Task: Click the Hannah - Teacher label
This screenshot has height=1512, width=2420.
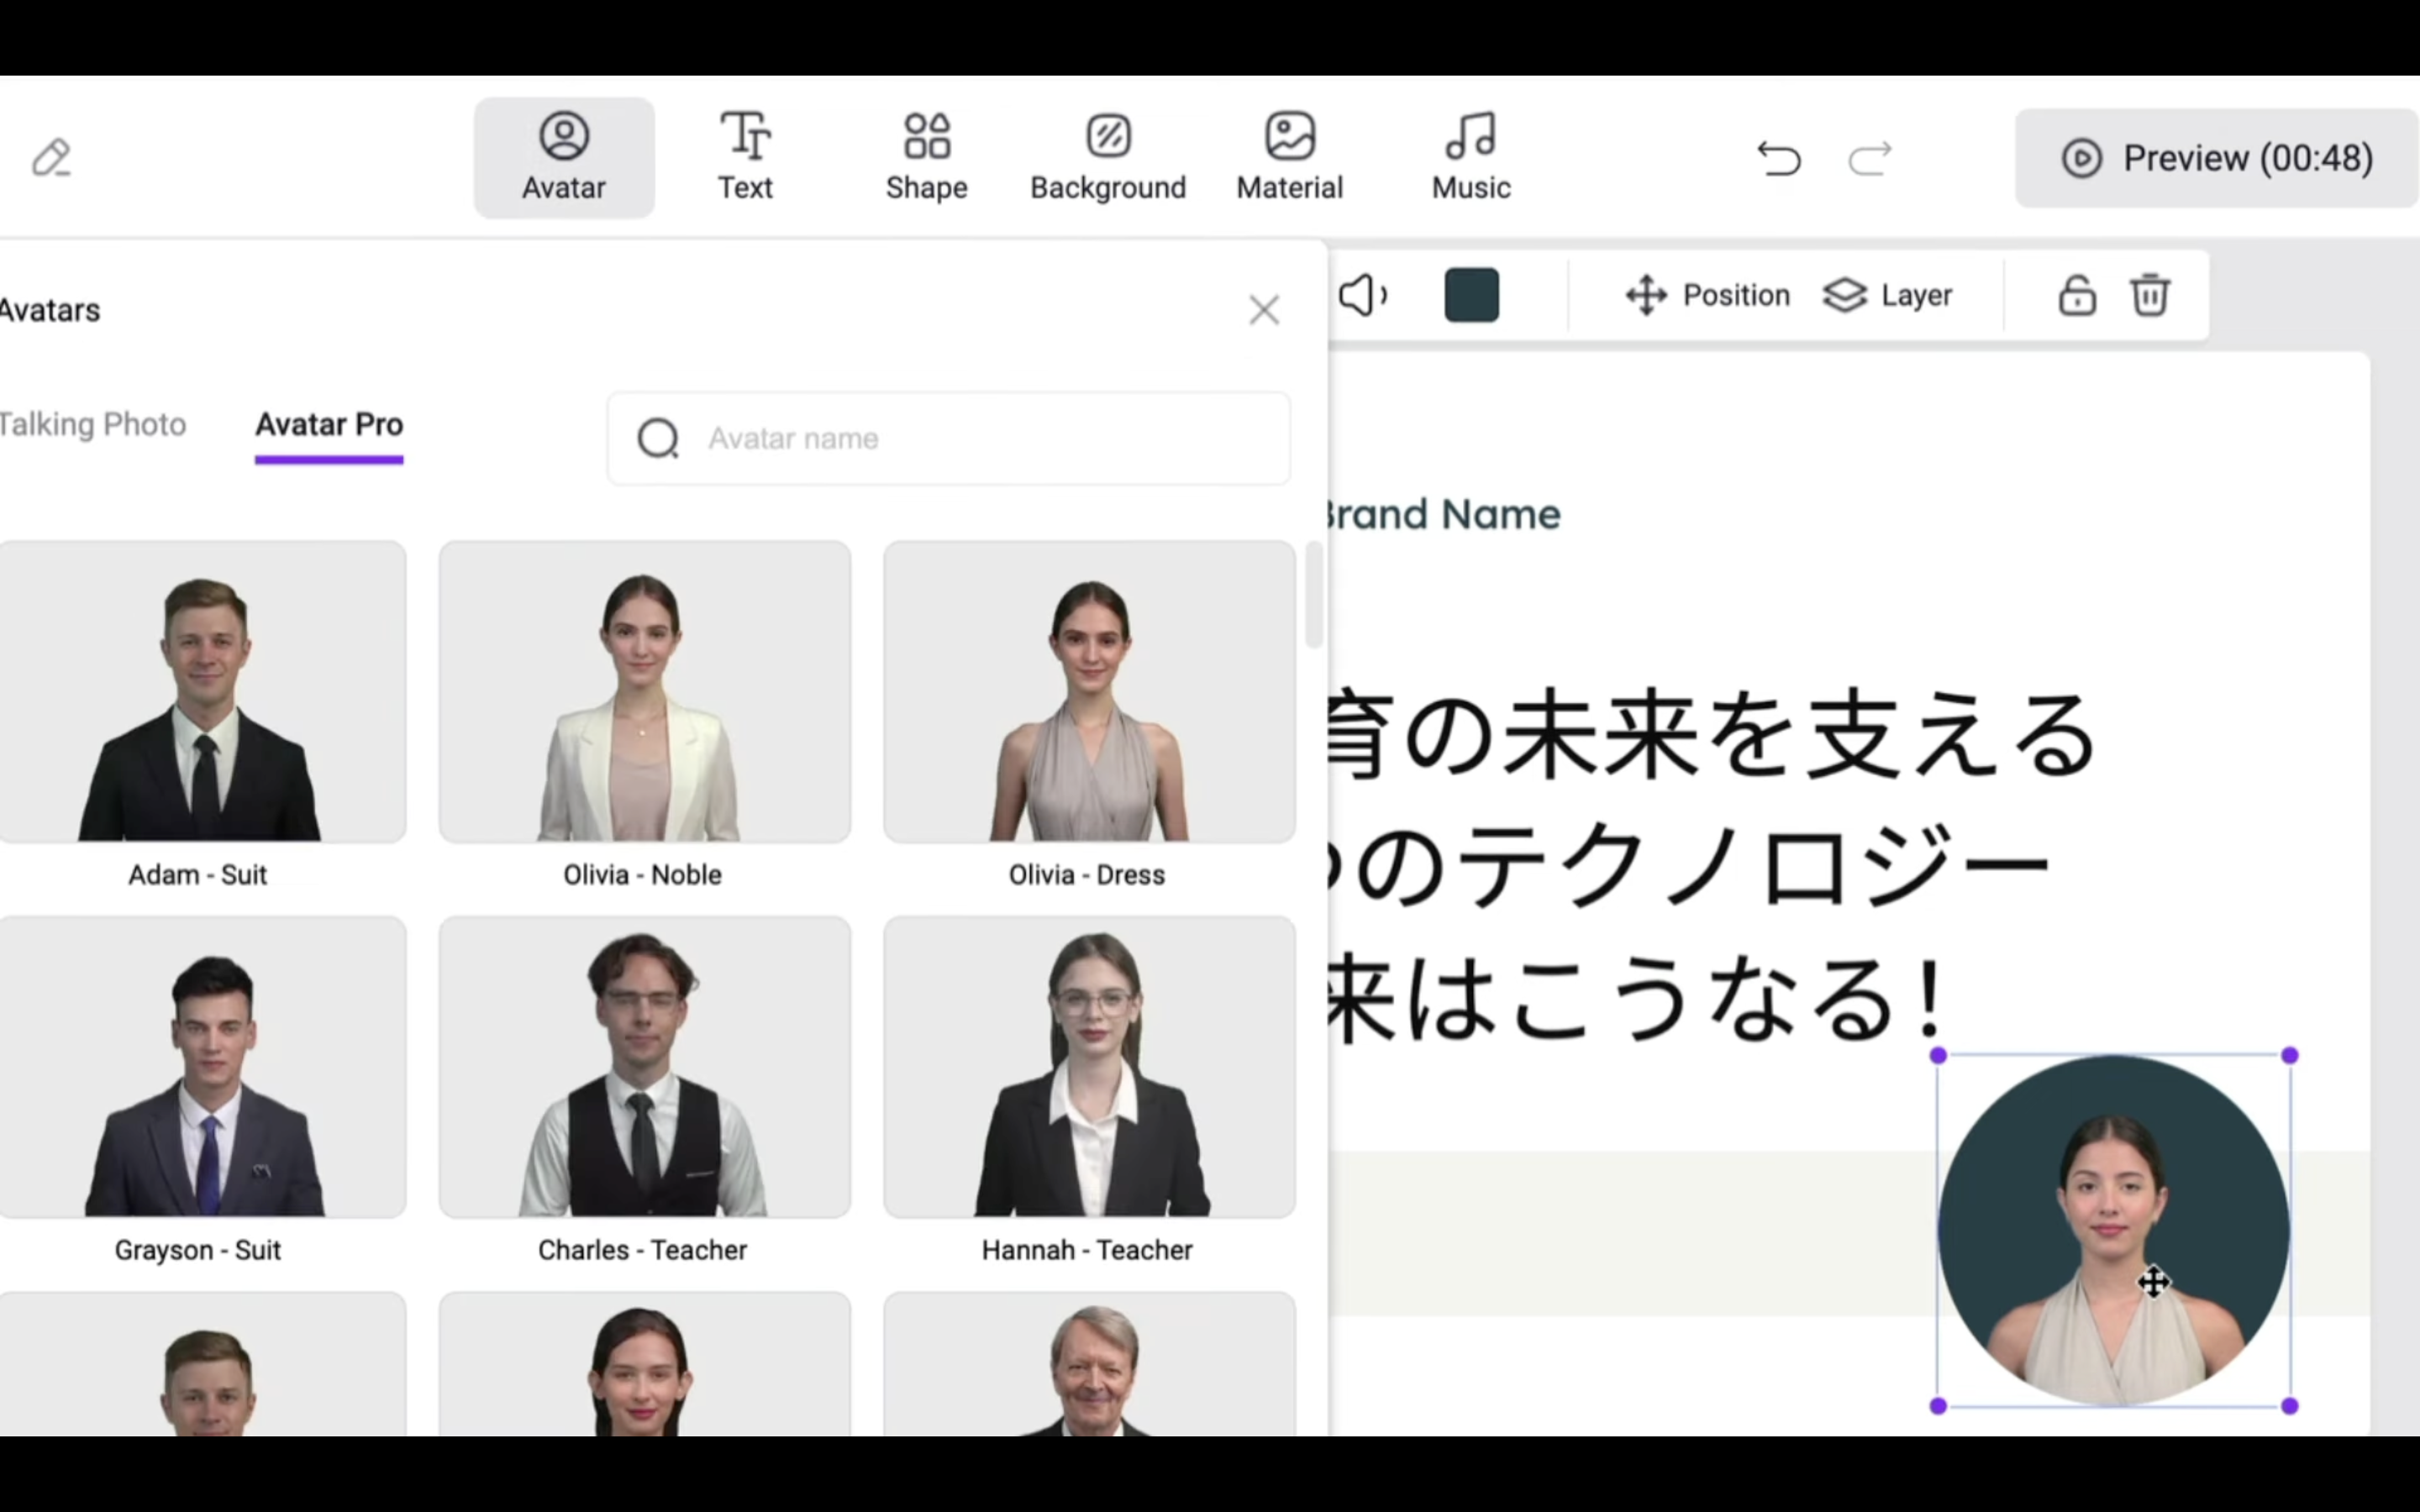Action: click(1087, 1250)
